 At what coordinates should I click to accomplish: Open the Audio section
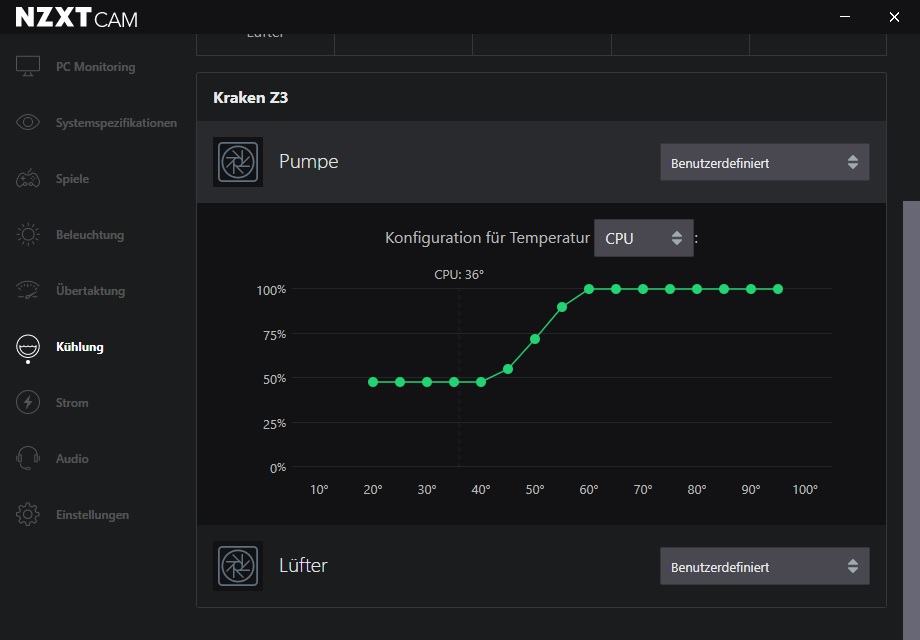[72, 459]
